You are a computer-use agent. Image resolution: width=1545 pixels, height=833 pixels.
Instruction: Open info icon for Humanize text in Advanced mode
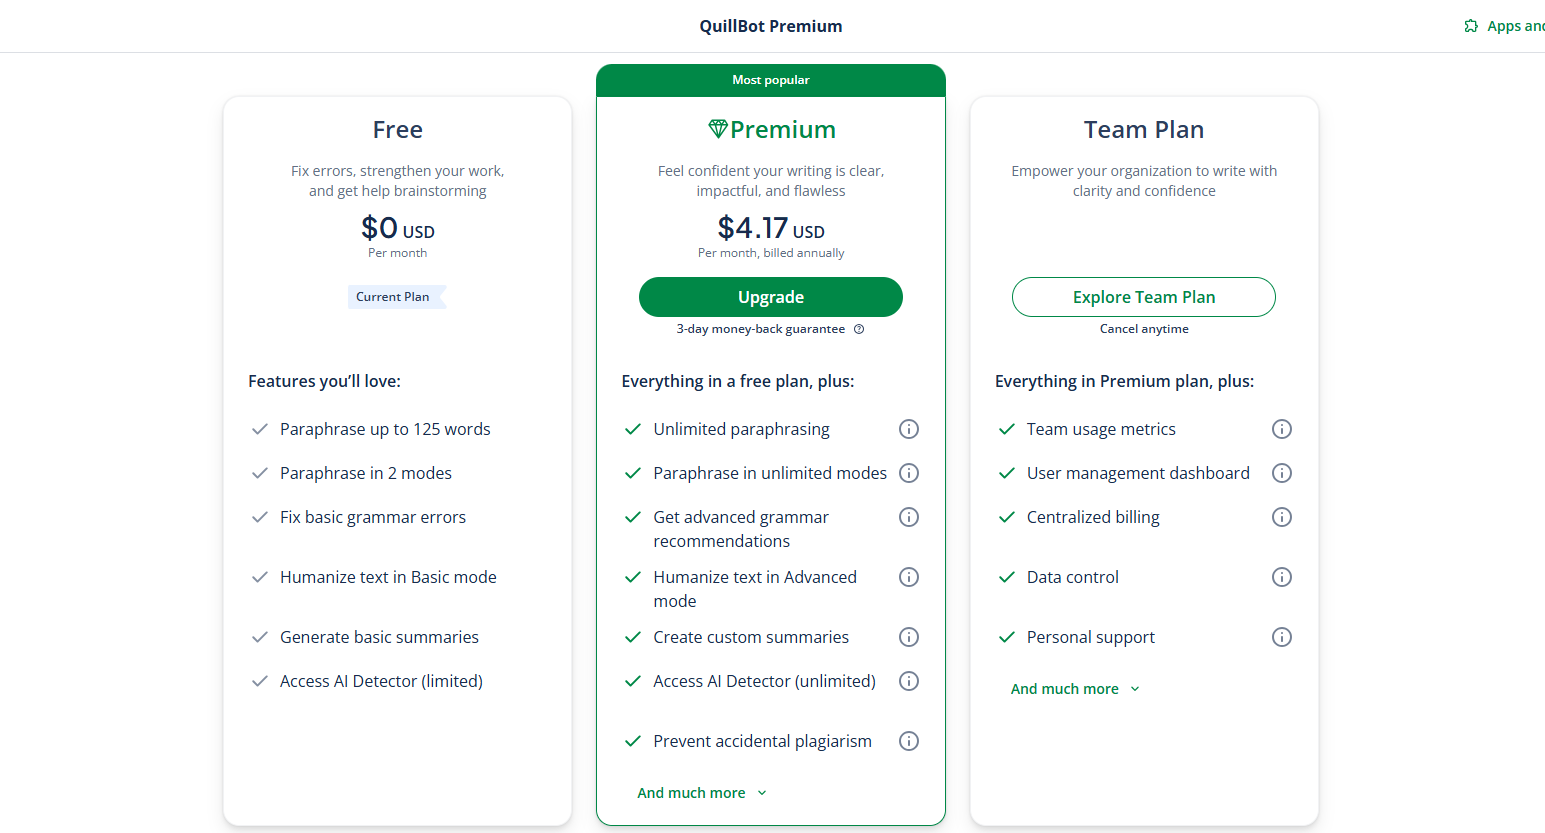click(908, 577)
